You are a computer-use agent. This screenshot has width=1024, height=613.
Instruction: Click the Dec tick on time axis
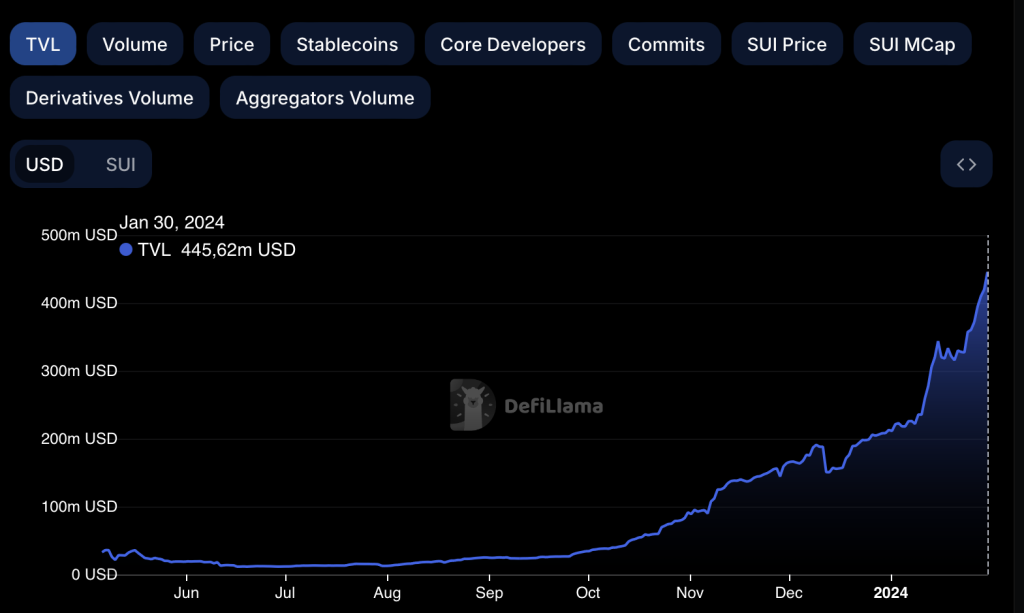coord(789,593)
